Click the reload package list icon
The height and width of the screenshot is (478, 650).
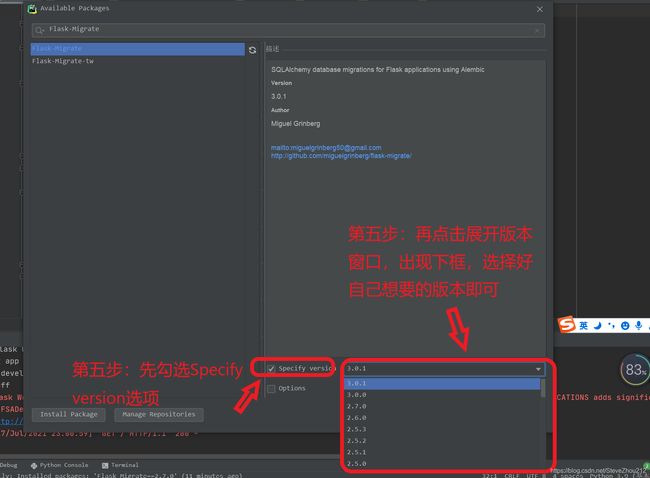tap(252, 50)
